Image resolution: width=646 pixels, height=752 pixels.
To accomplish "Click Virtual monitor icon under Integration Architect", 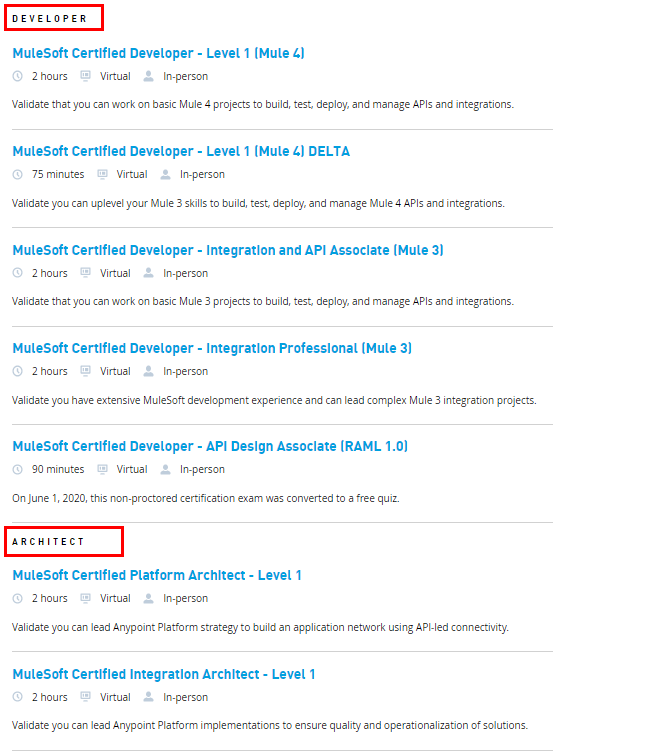I will pyautogui.click(x=85, y=697).
